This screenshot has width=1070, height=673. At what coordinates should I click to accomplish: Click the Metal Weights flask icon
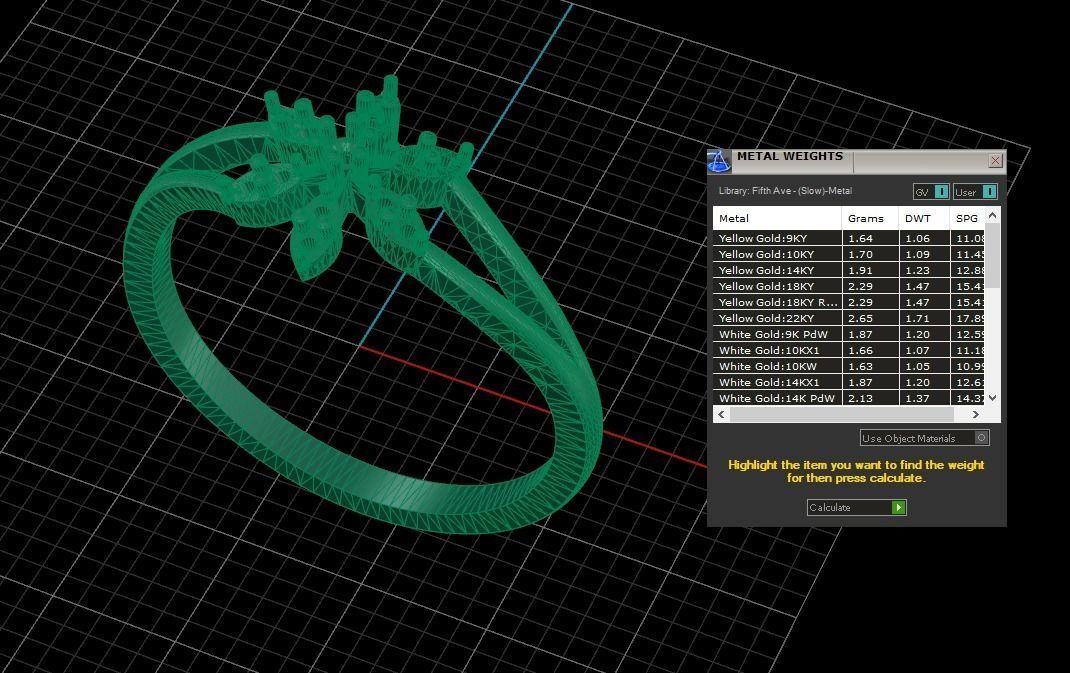719,161
